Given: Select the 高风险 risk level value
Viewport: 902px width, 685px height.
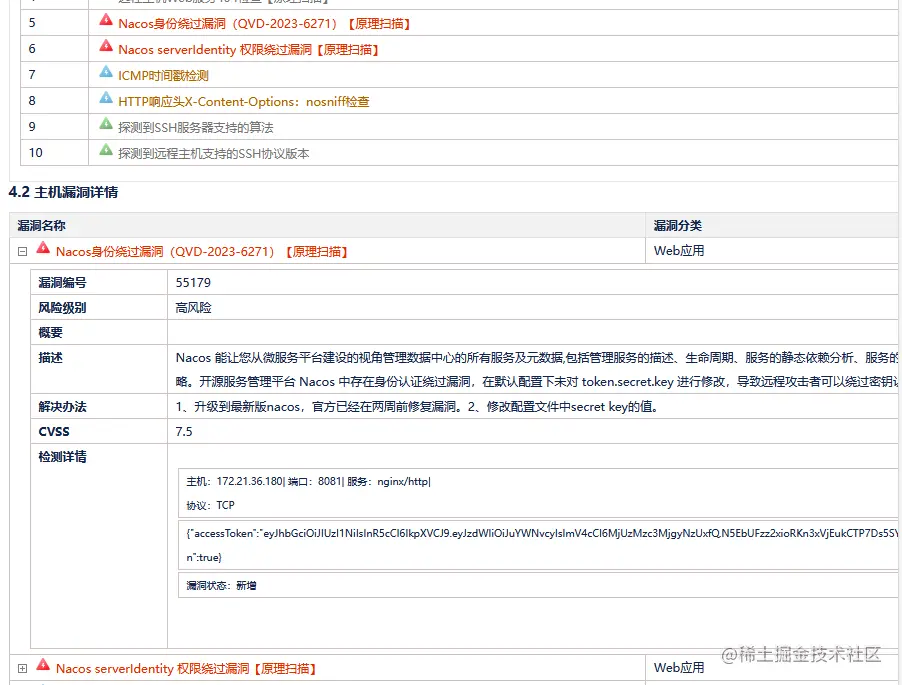Looking at the screenshot, I should (193, 308).
